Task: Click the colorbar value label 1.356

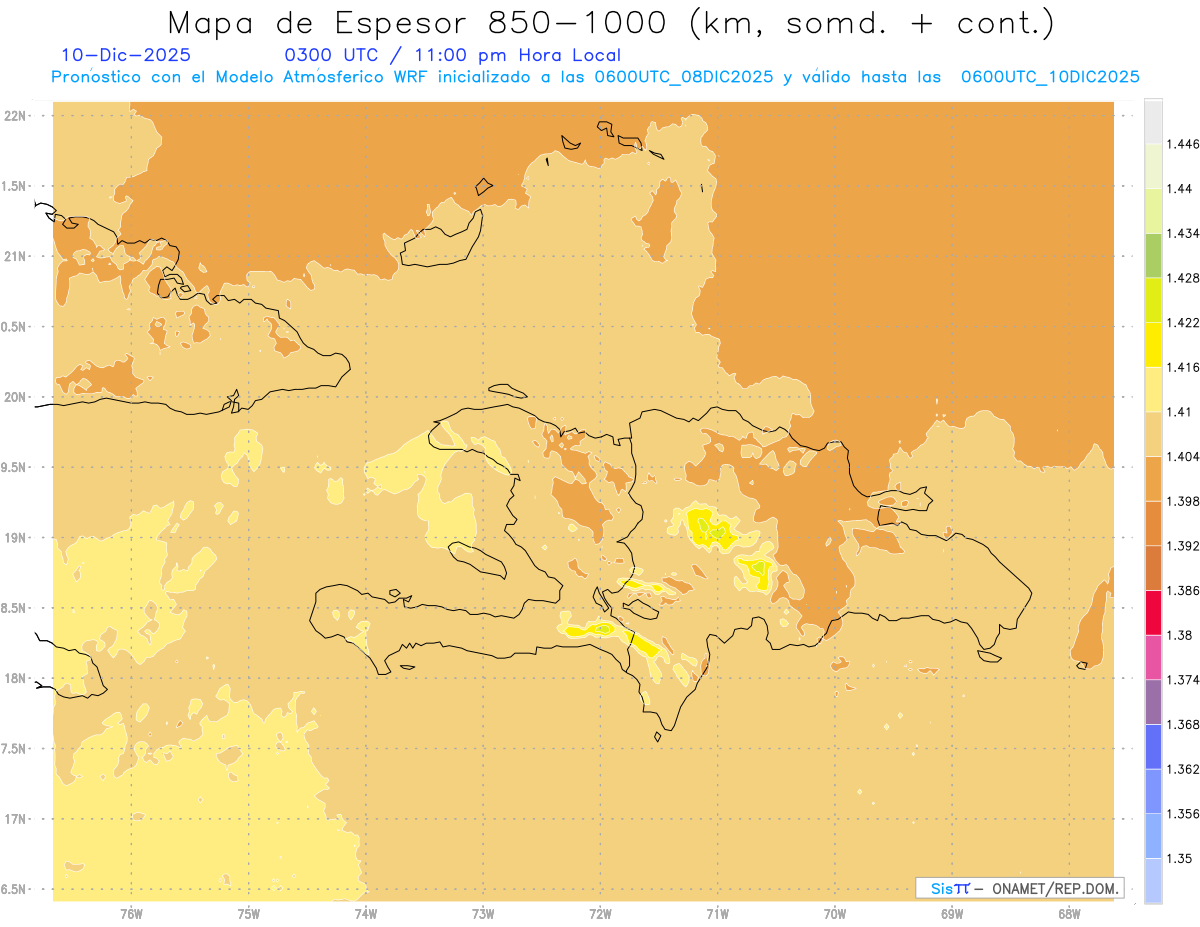Action: pos(1183,814)
